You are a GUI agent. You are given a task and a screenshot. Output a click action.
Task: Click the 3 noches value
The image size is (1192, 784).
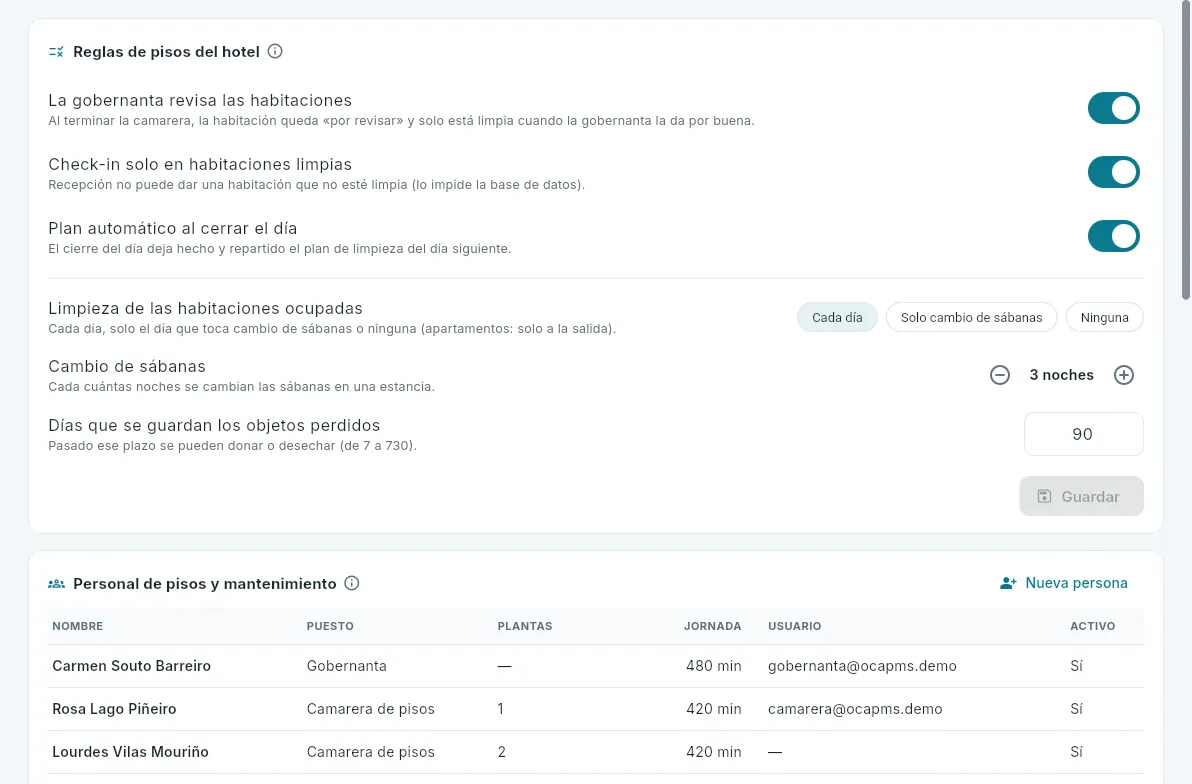pos(1061,375)
